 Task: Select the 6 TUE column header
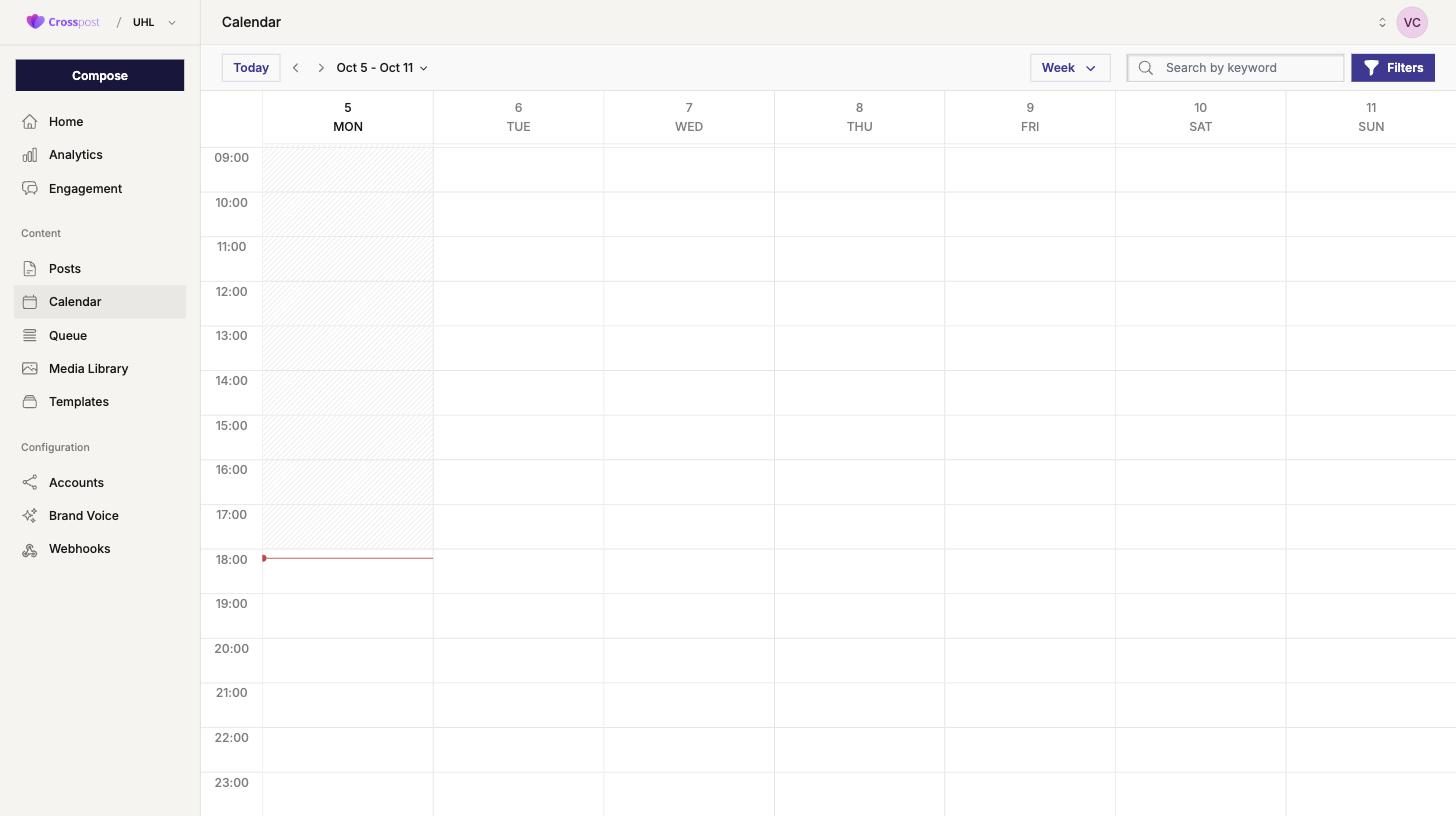point(518,117)
